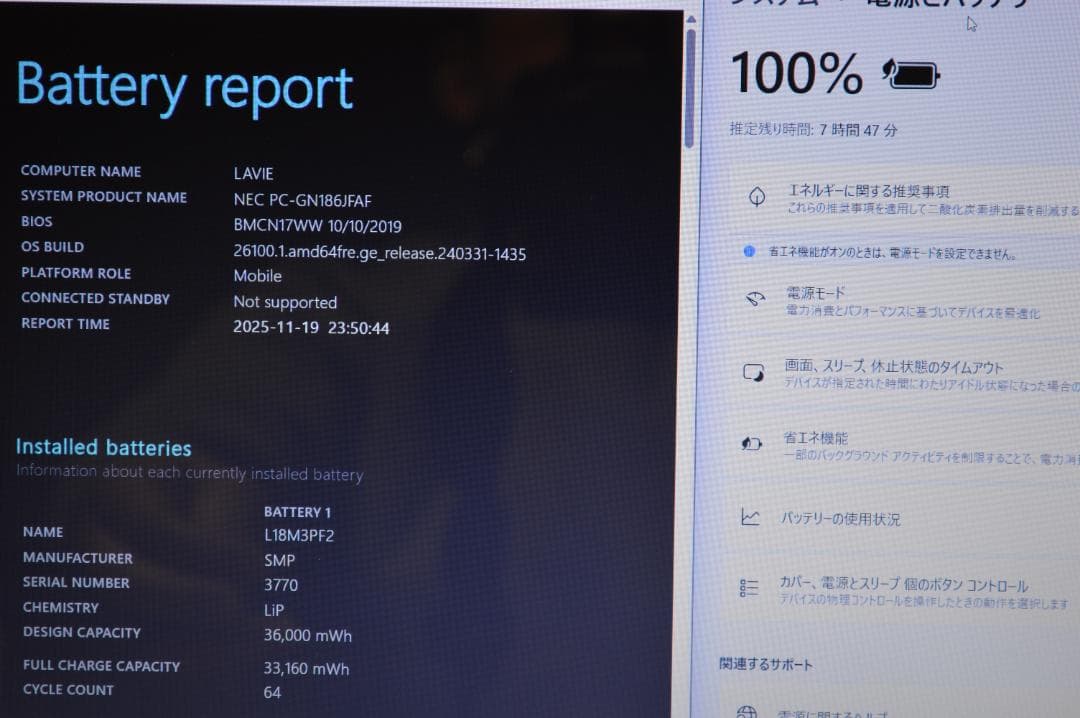Open the 電源に関するヘルプ support link
This screenshot has width=1080, height=718.
(x=850, y=713)
